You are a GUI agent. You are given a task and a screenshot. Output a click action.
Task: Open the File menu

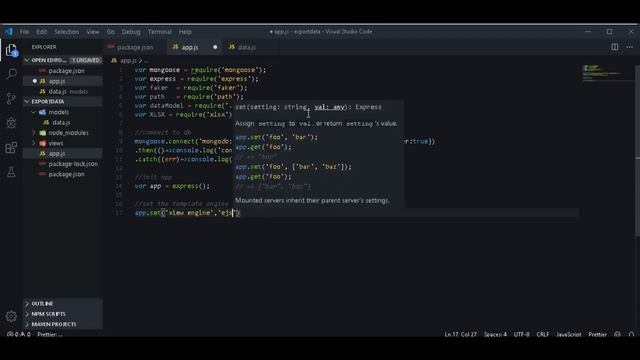click(x=24, y=32)
